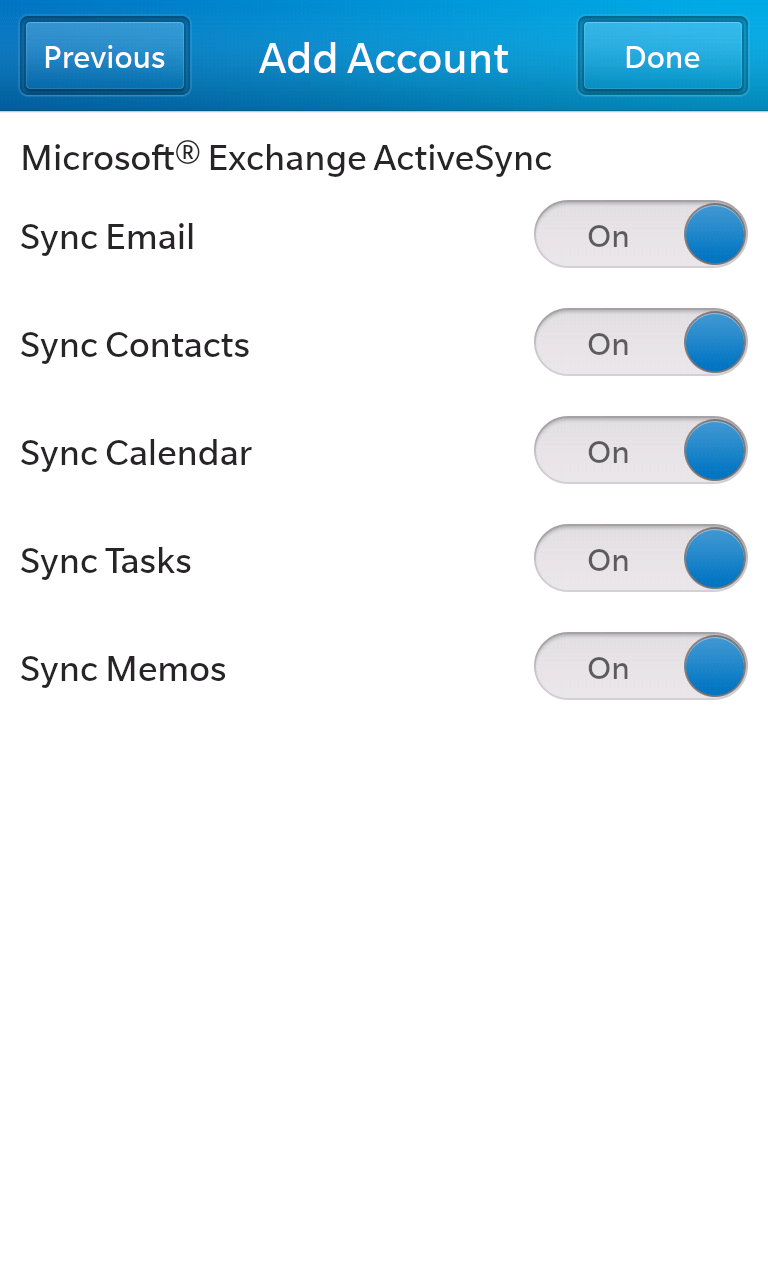This screenshot has height=1280, width=768.
Task: Click the blue knob of Sync Email switch
Action: [x=715, y=235]
